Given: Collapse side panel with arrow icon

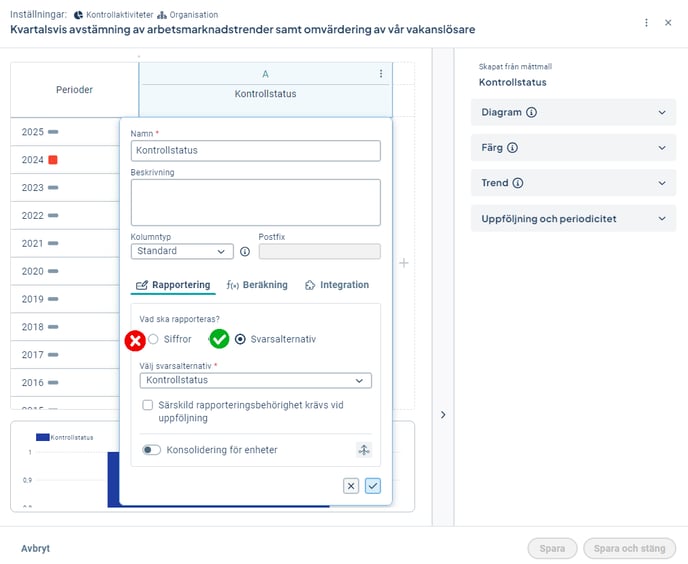Looking at the screenshot, I should tap(443, 415).
